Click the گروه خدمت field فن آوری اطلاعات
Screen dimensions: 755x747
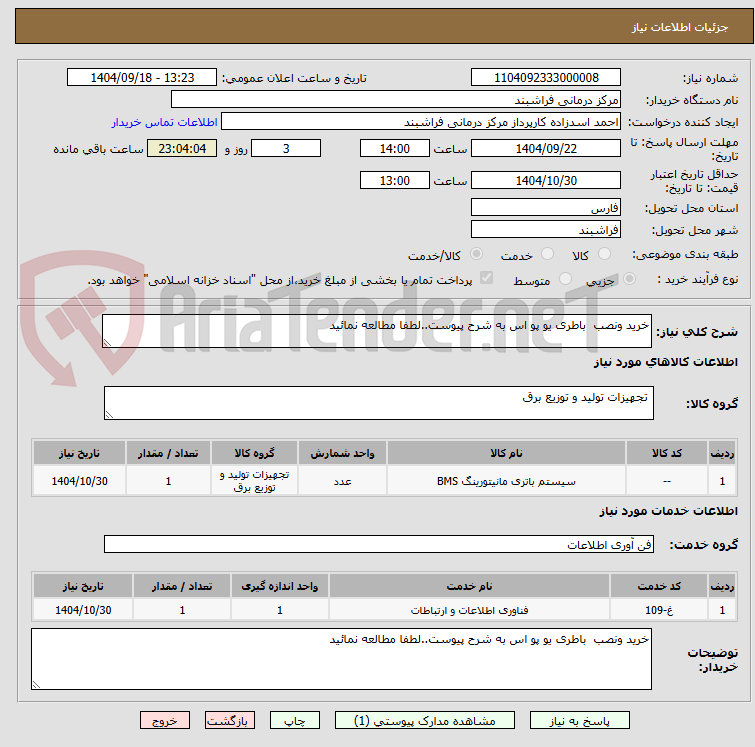378,544
